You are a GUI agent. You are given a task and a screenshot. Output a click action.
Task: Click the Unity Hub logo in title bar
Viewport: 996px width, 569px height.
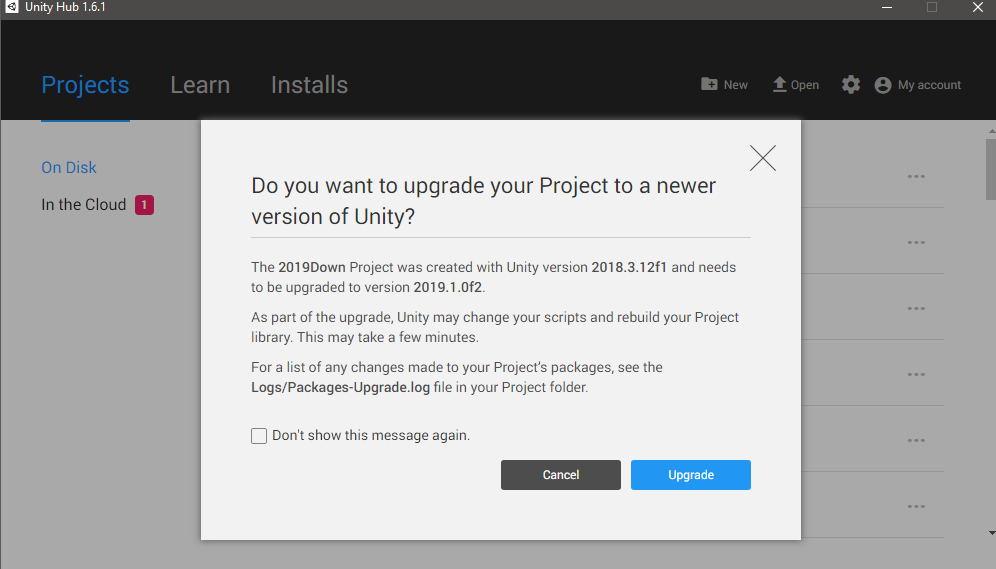click(x=12, y=8)
